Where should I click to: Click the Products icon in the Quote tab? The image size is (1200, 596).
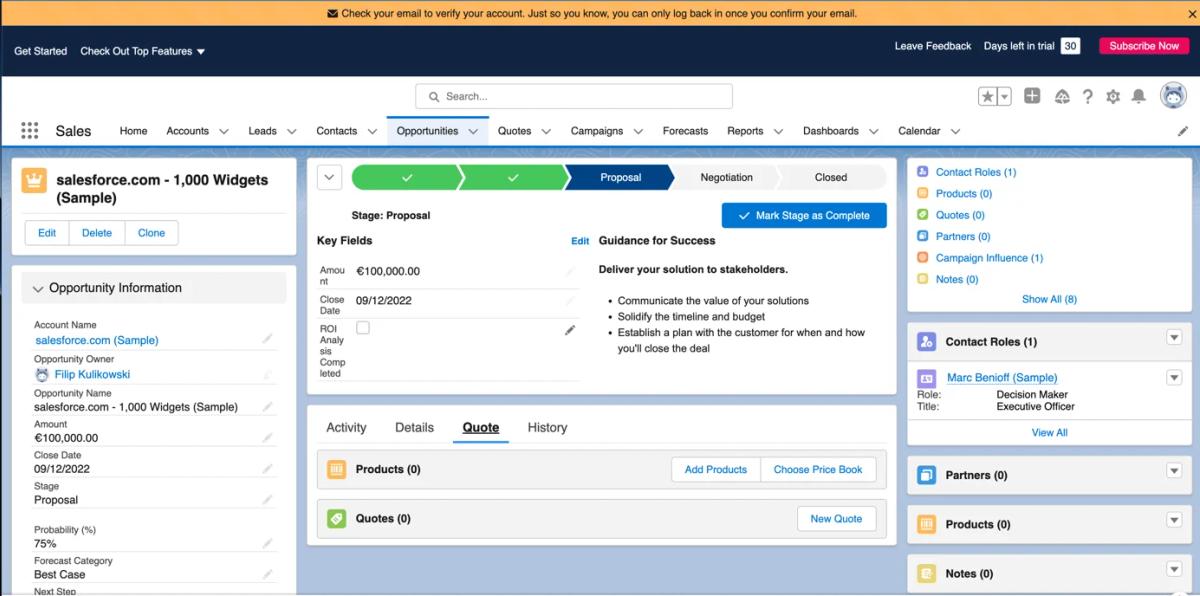coord(337,469)
